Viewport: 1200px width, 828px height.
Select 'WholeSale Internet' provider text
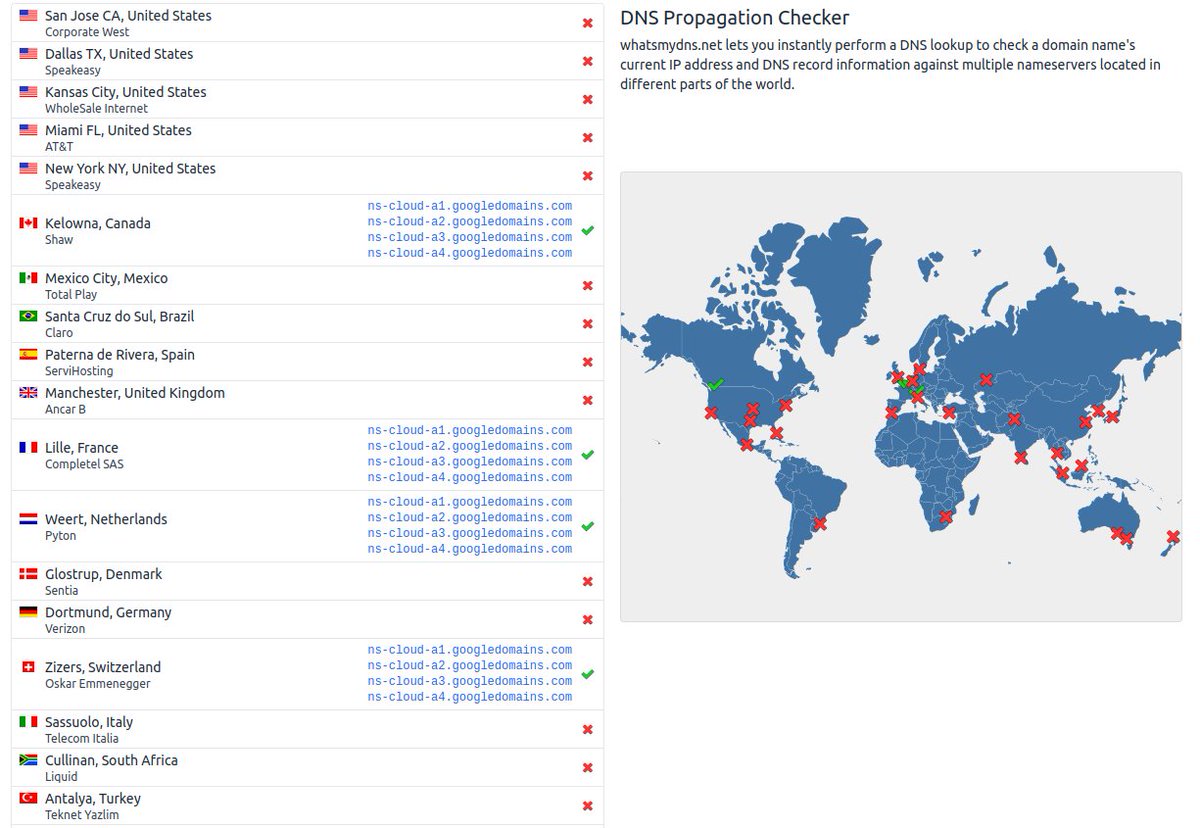coord(96,108)
